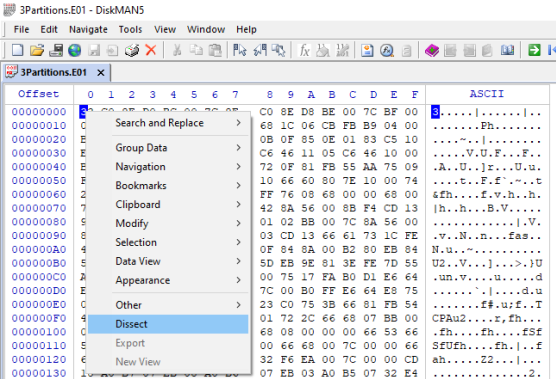
Task: Open the Navigate menu
Action: 88,29
